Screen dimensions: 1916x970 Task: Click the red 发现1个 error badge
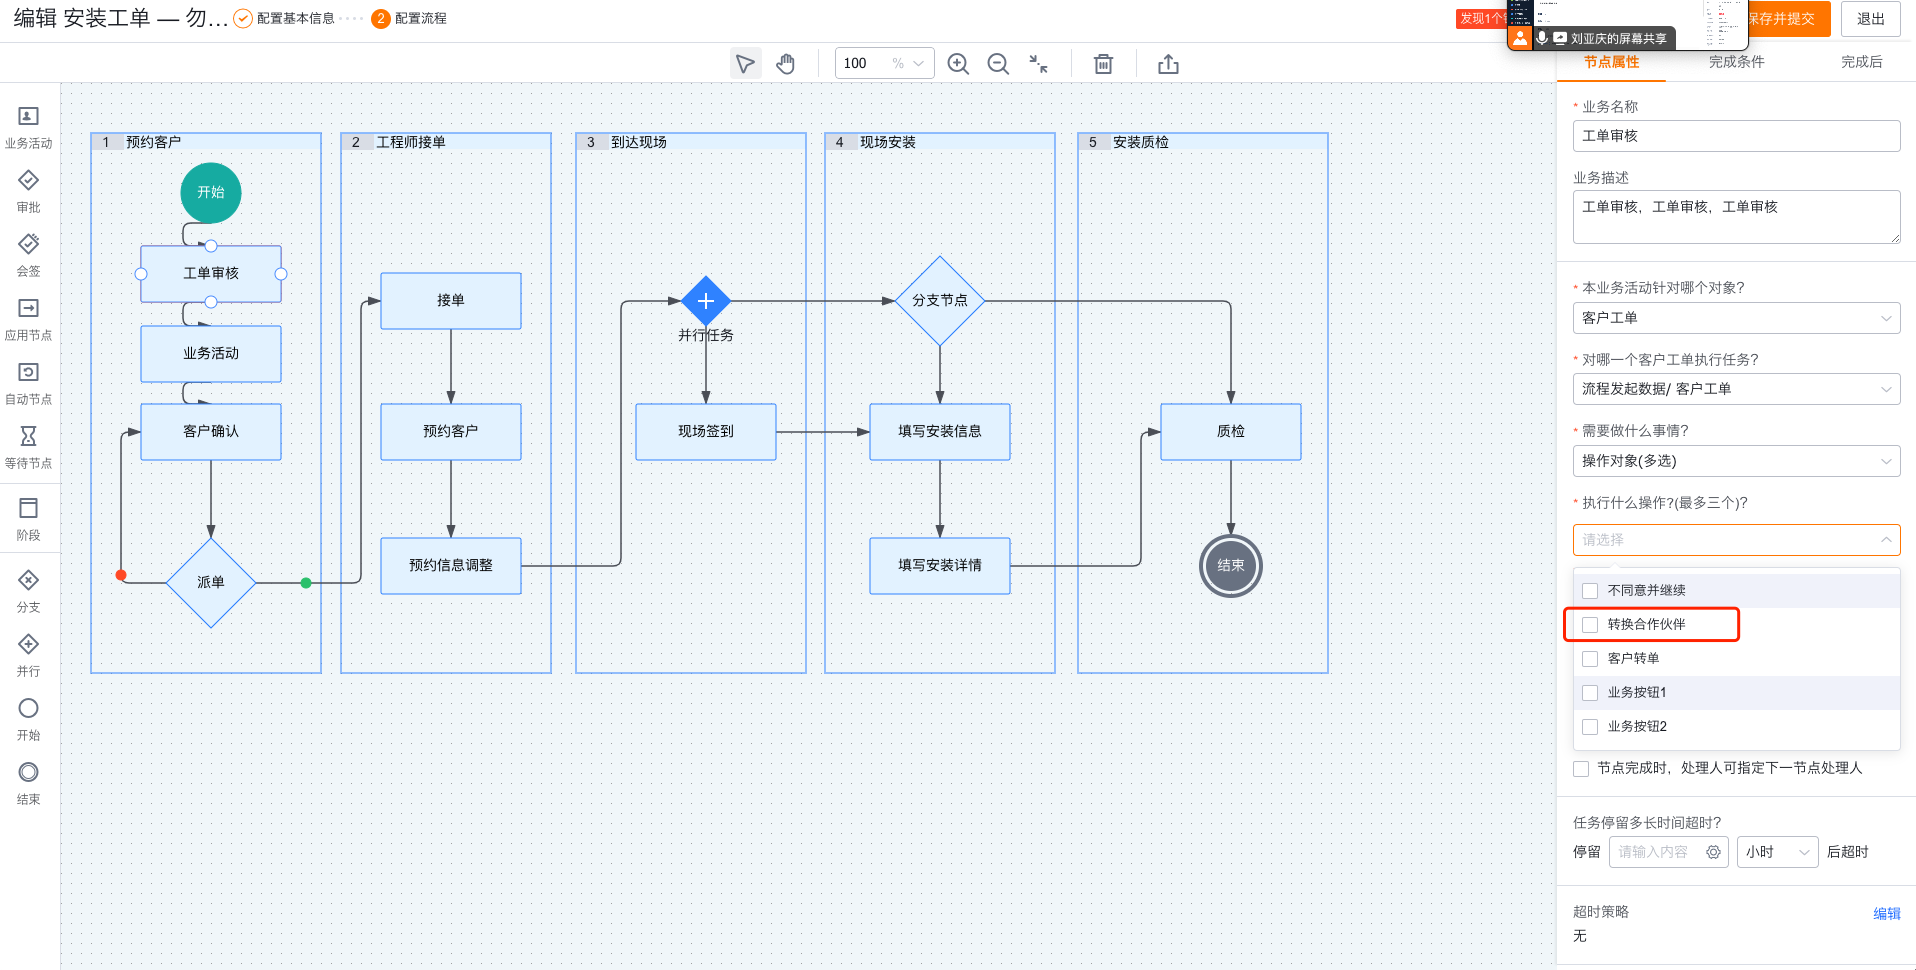pyautogui.click(x=1482, y=19)
